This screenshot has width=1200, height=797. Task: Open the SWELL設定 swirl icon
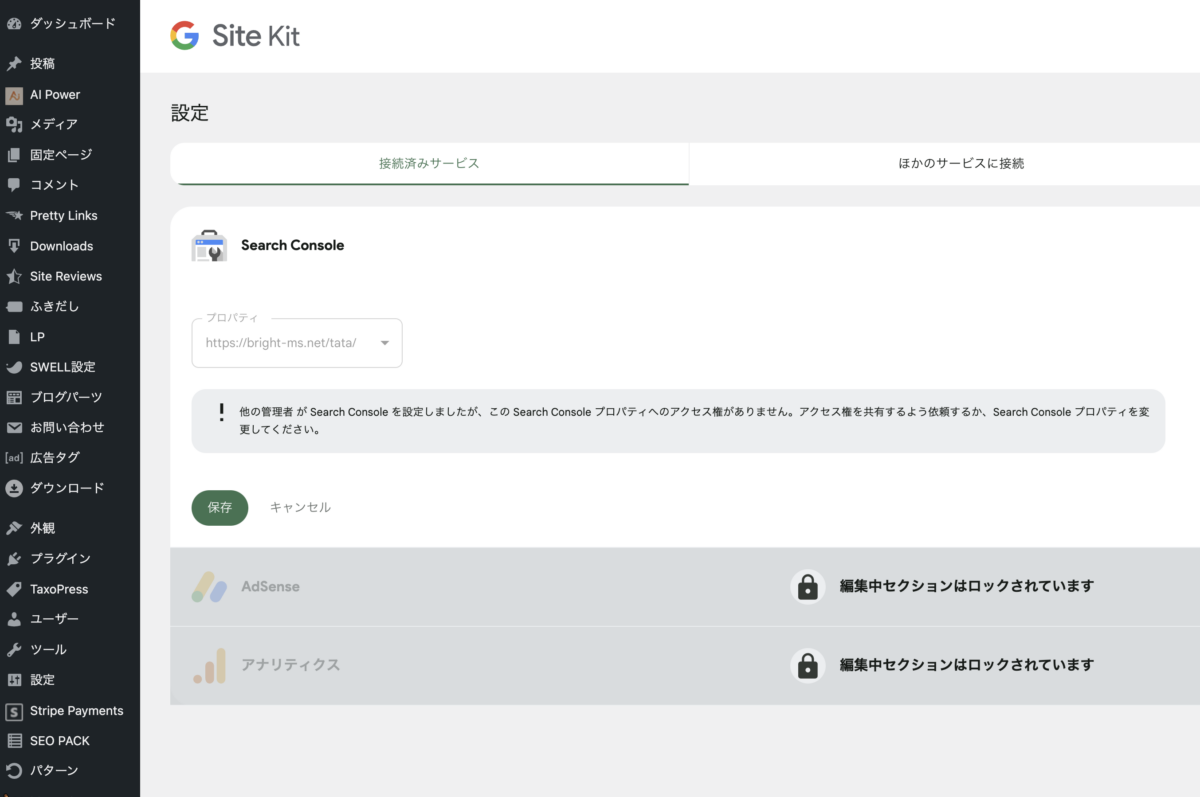[14, 367]
